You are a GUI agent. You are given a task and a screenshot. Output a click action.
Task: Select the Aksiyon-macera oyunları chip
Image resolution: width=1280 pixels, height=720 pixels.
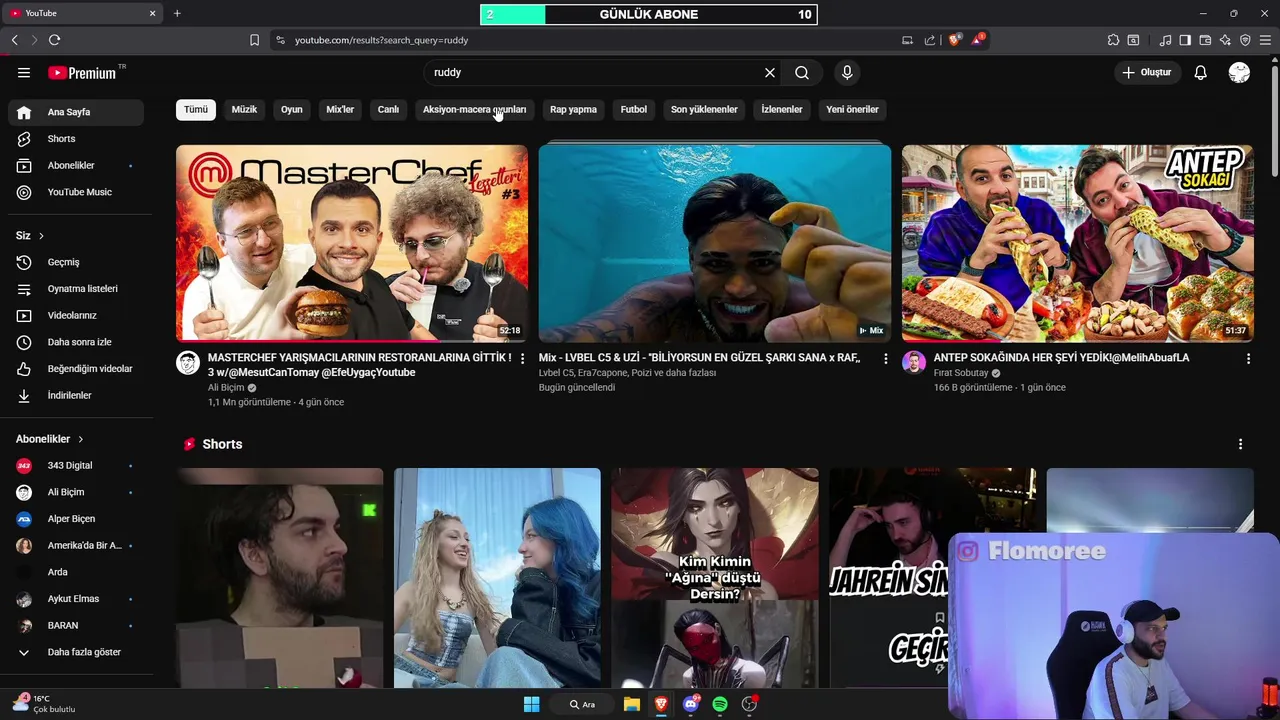[474, 110]
